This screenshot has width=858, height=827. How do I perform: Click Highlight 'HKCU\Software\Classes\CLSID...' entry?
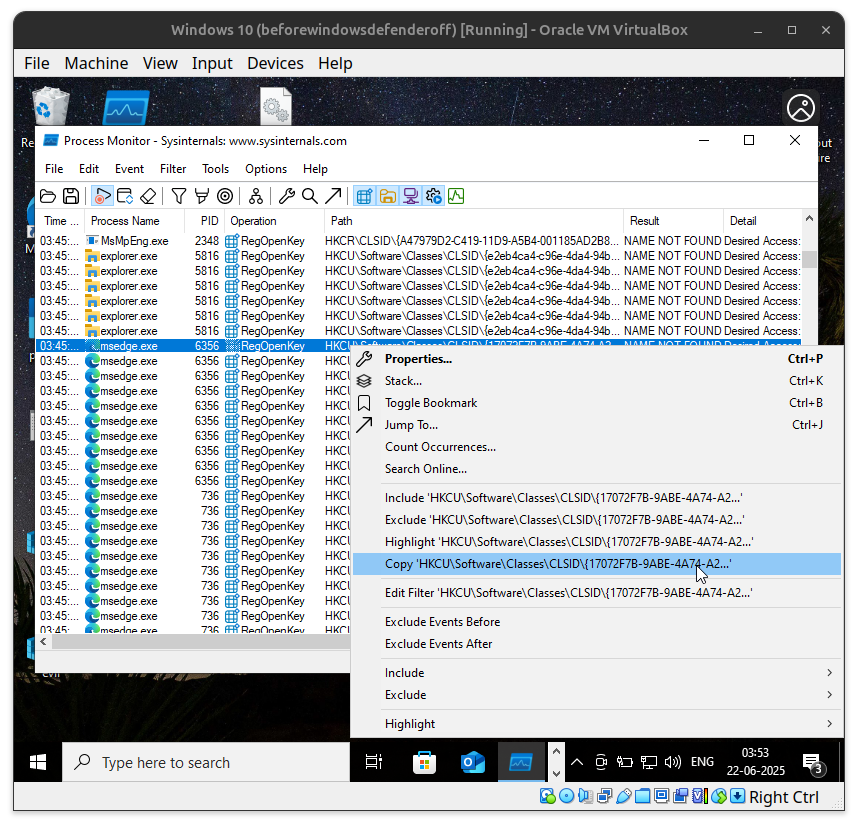[x=596, y=542]
